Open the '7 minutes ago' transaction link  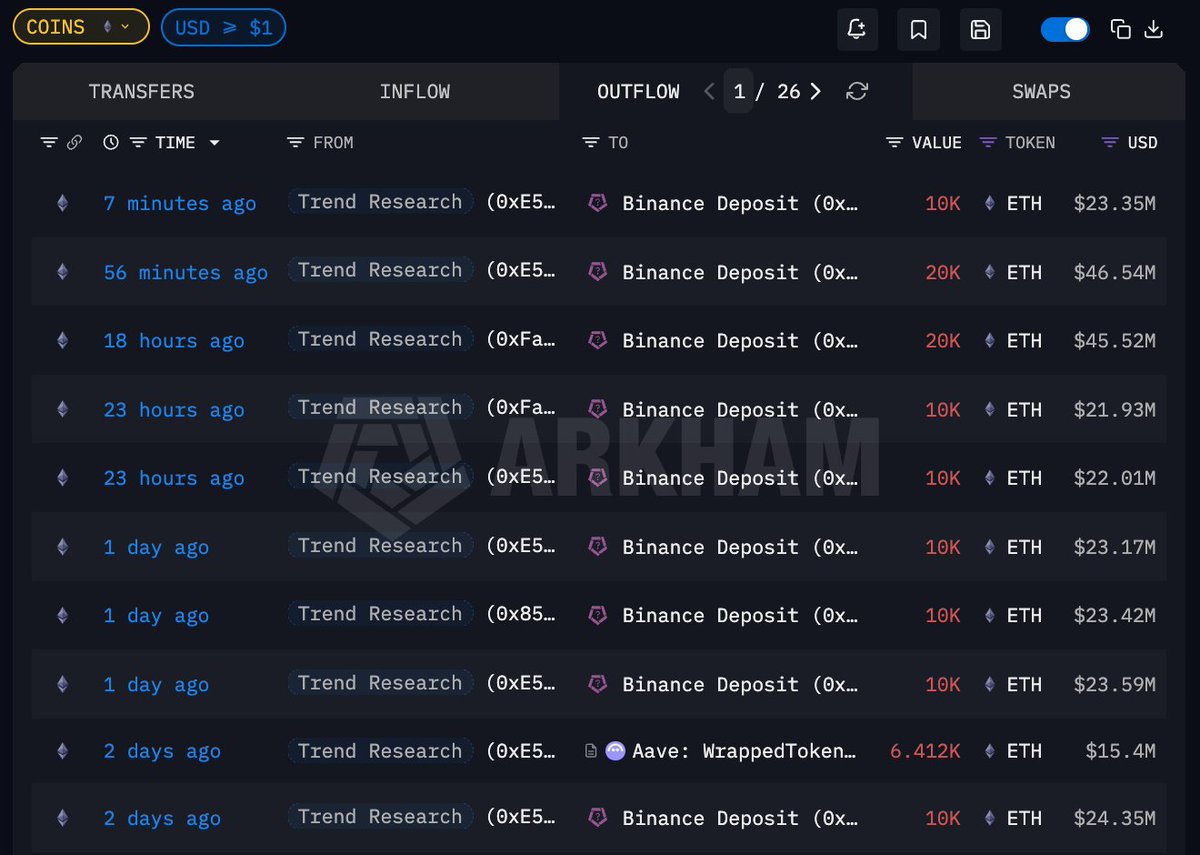(x=180, y=204)
